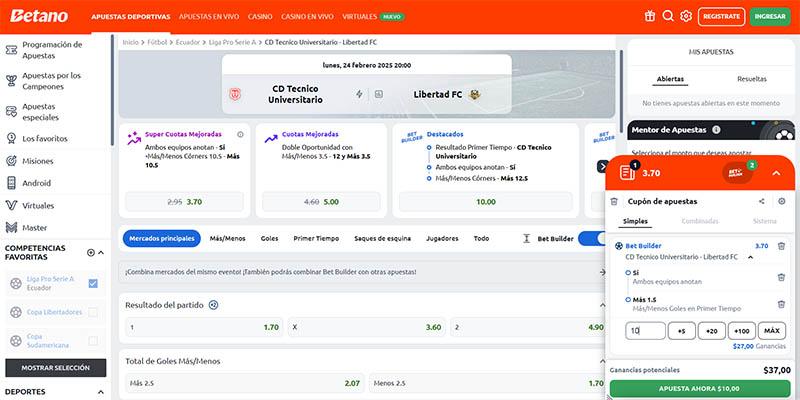Open Virtuales sidebar icon

[11, 206]
